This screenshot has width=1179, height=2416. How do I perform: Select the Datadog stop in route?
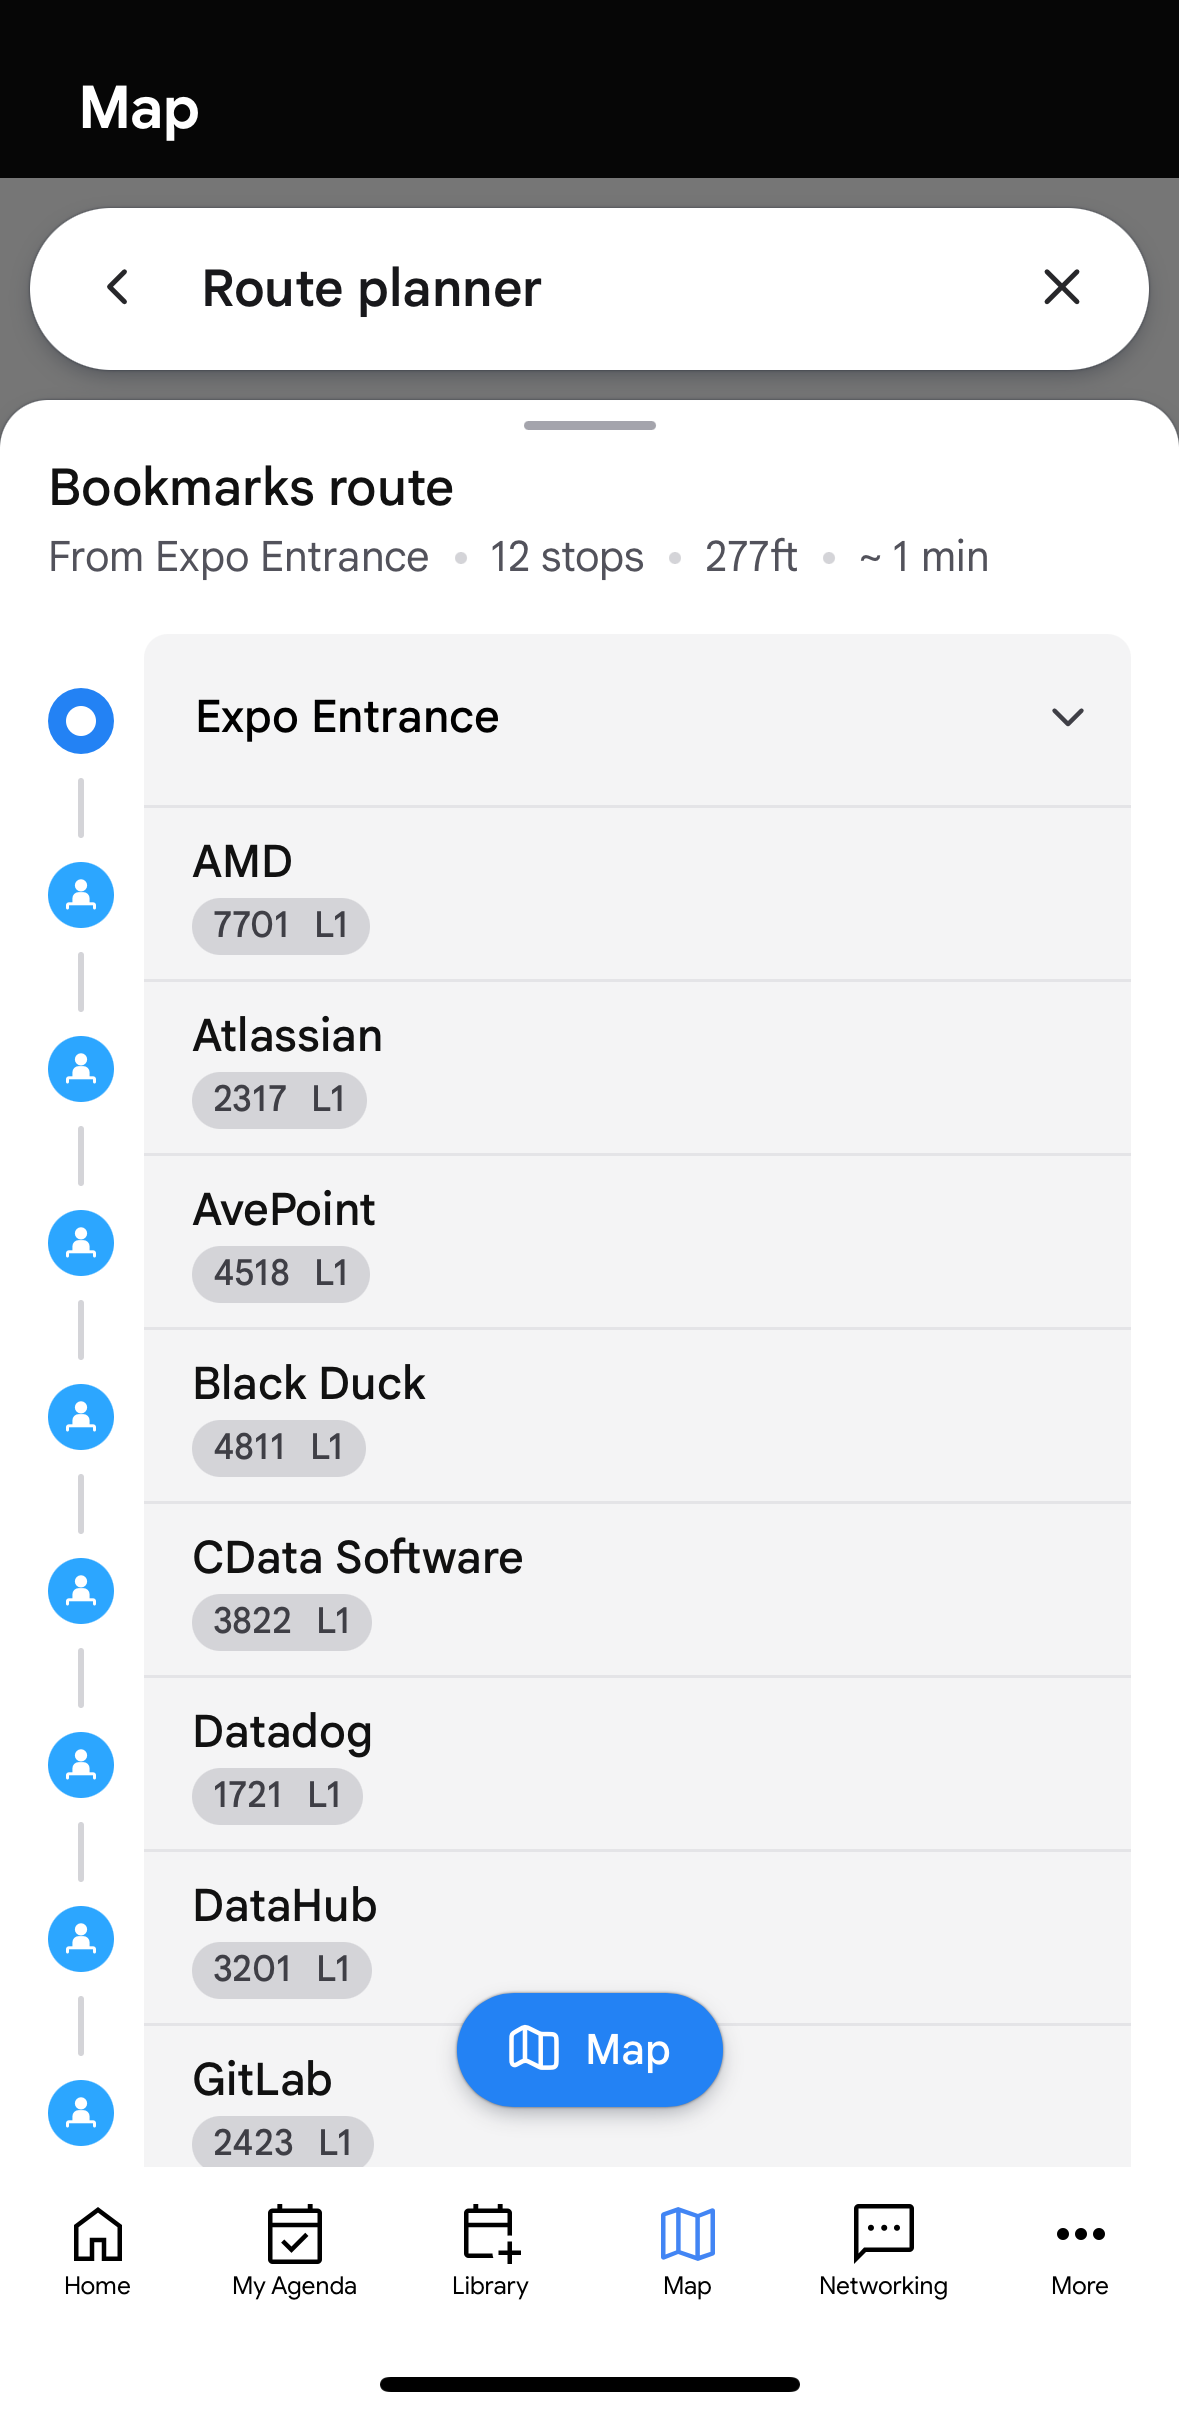click(636, 1764)
